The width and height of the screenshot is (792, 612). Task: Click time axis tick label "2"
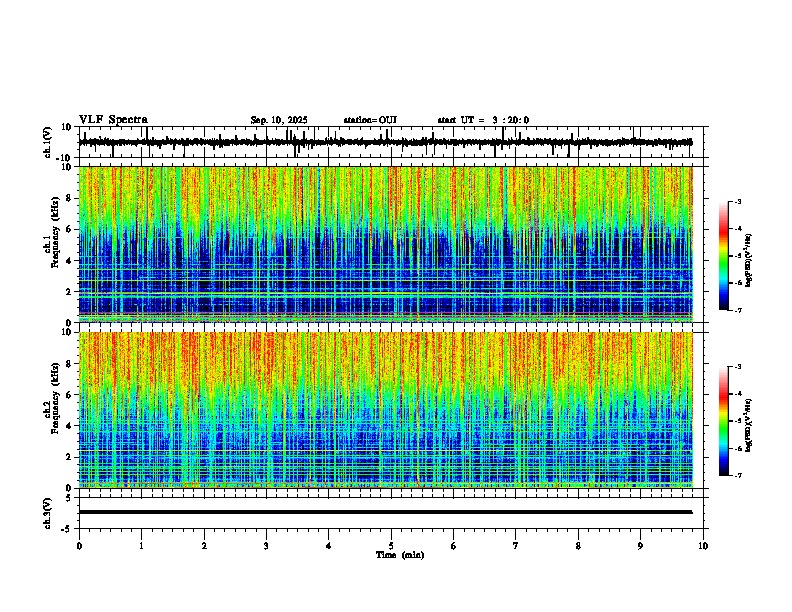204,546
